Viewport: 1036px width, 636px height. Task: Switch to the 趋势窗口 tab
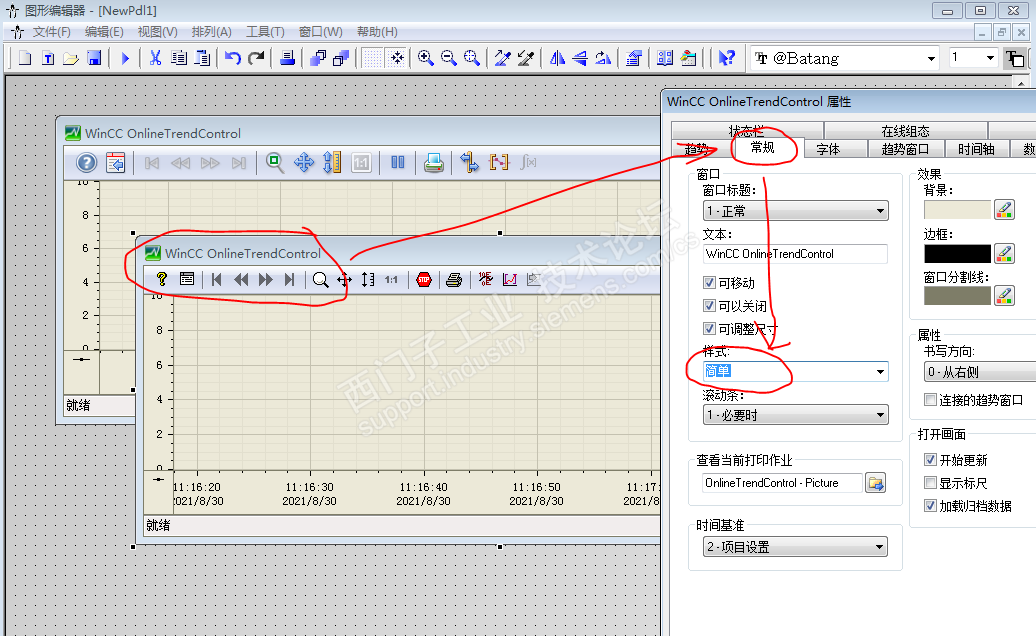(x=905, y=149)
